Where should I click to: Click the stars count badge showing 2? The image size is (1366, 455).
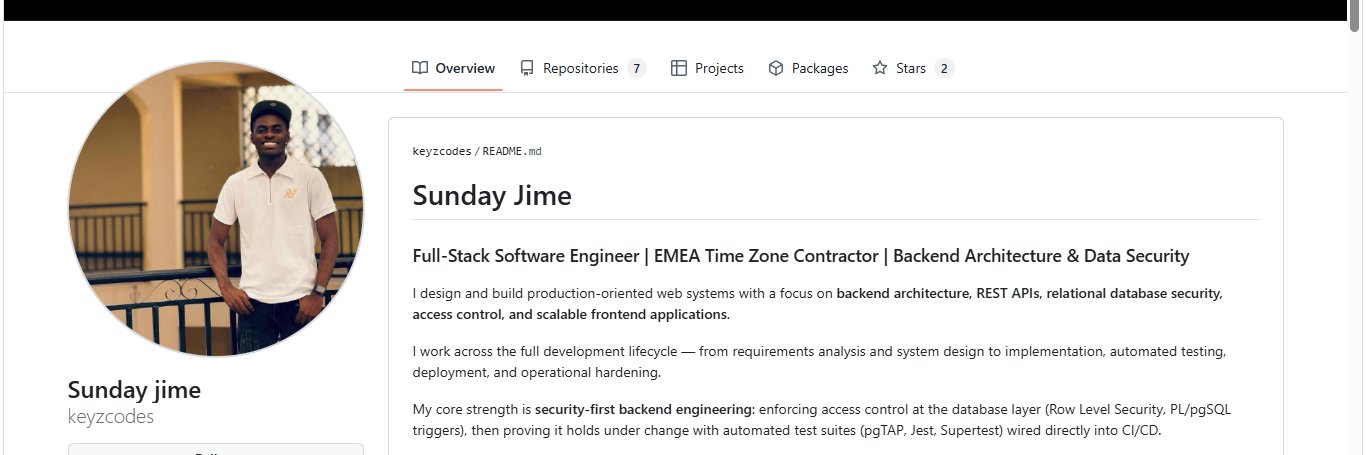point(944,68)
